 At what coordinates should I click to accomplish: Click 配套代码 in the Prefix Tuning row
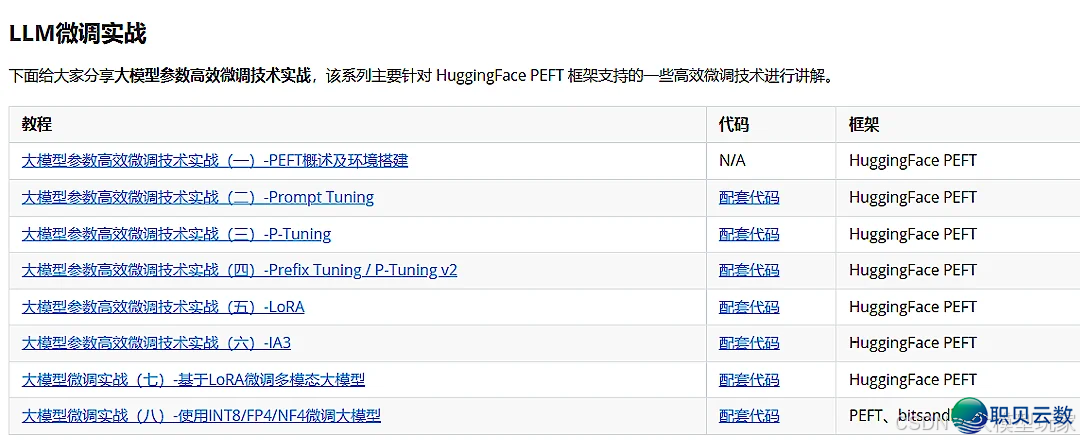tap(749, 270)
